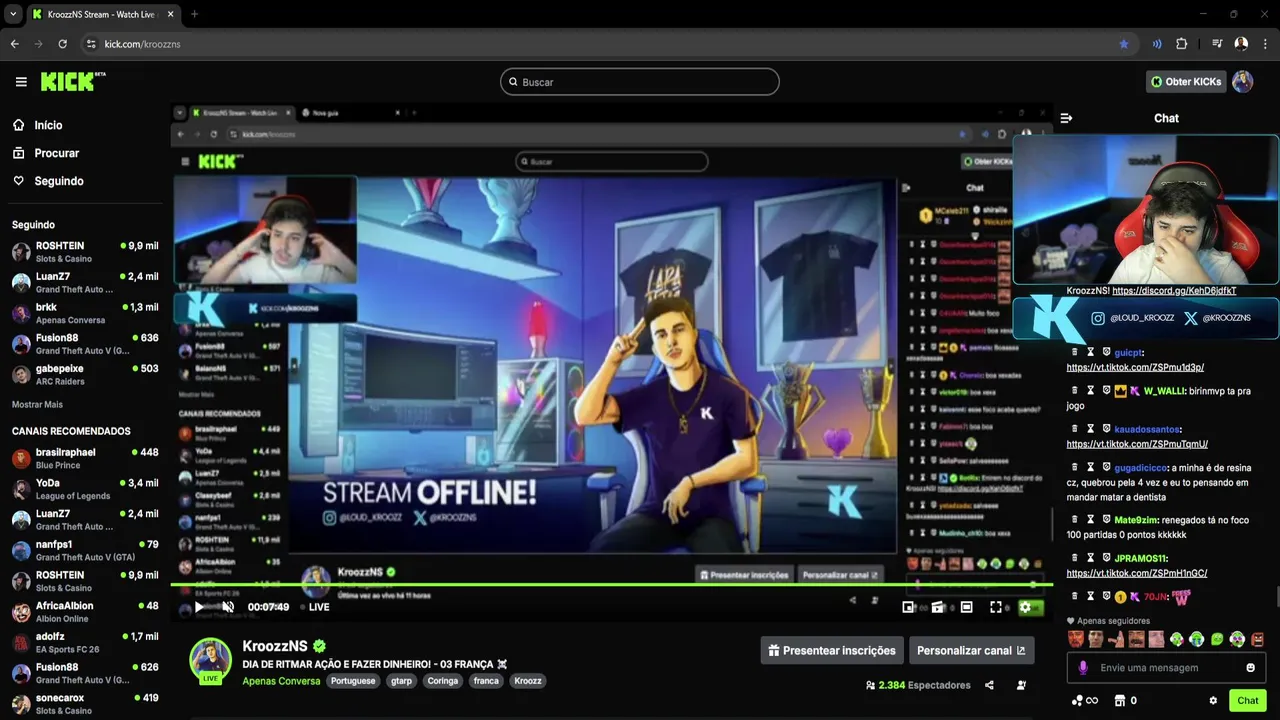Enter fullscreen mode
Viewport: 1280px width, 720px height.
pos(996,607)
